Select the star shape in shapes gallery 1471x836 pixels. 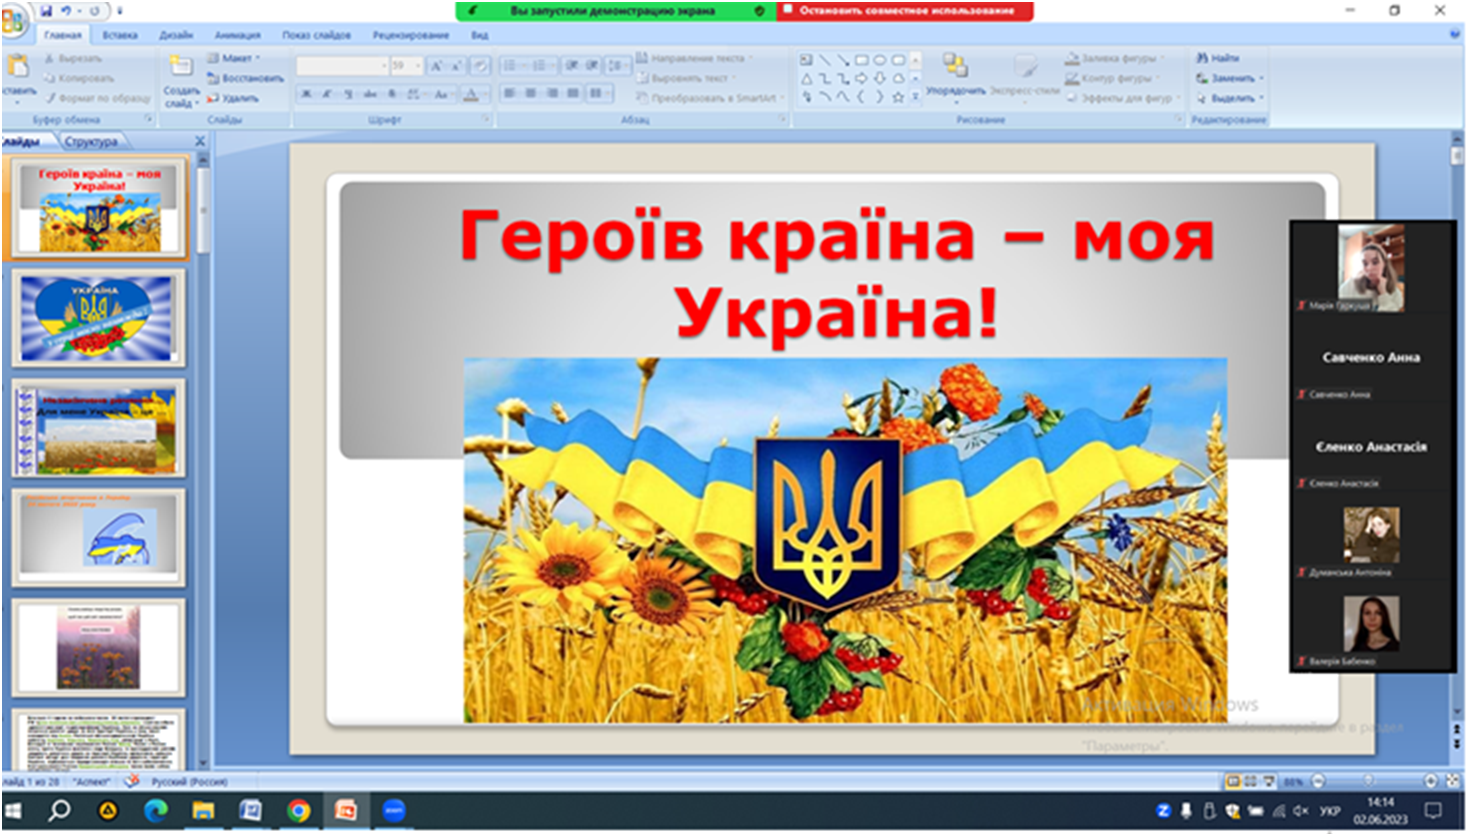(898, 97)
